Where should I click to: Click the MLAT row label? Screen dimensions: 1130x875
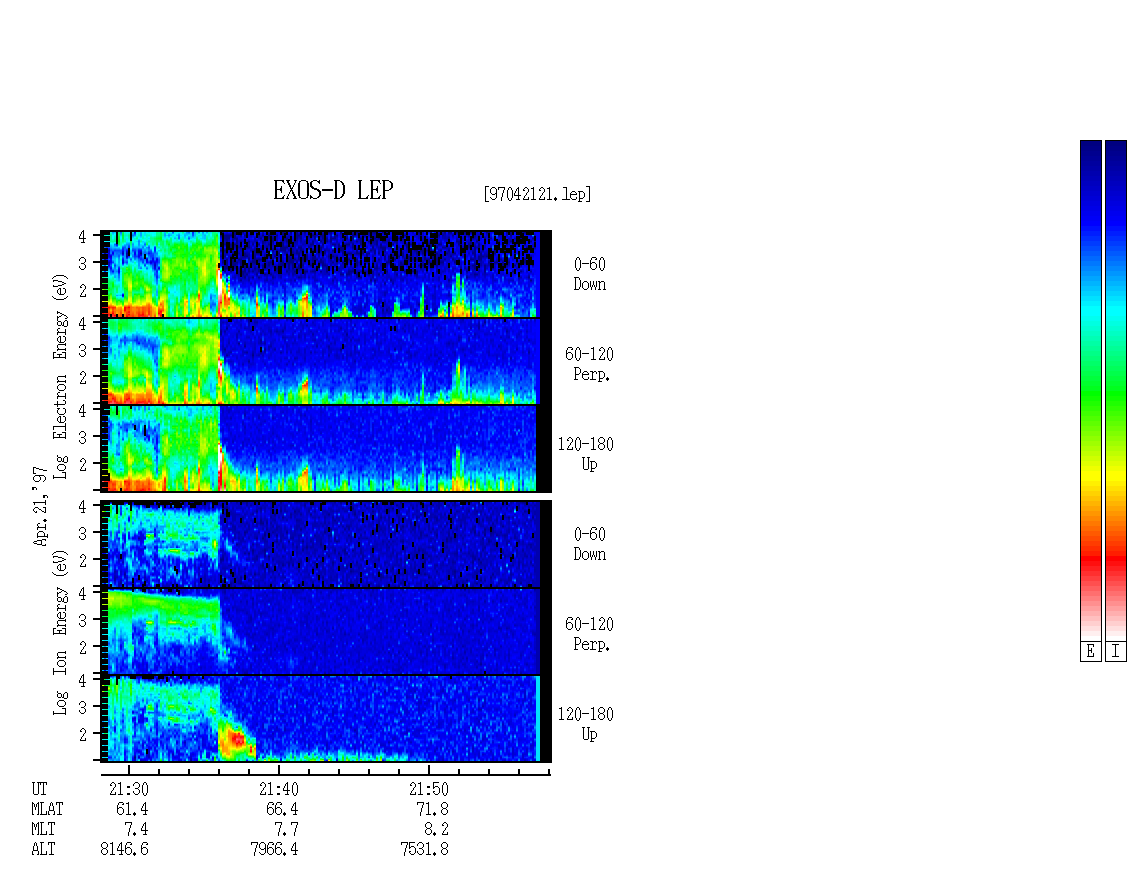tap(47, 809)
